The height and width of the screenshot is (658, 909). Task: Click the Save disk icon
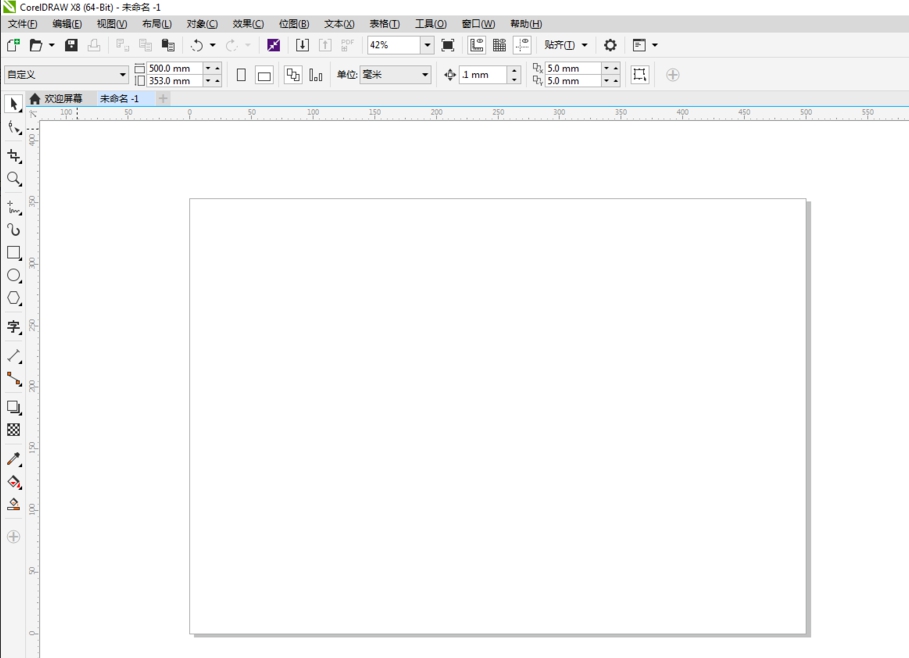[71, 45]
